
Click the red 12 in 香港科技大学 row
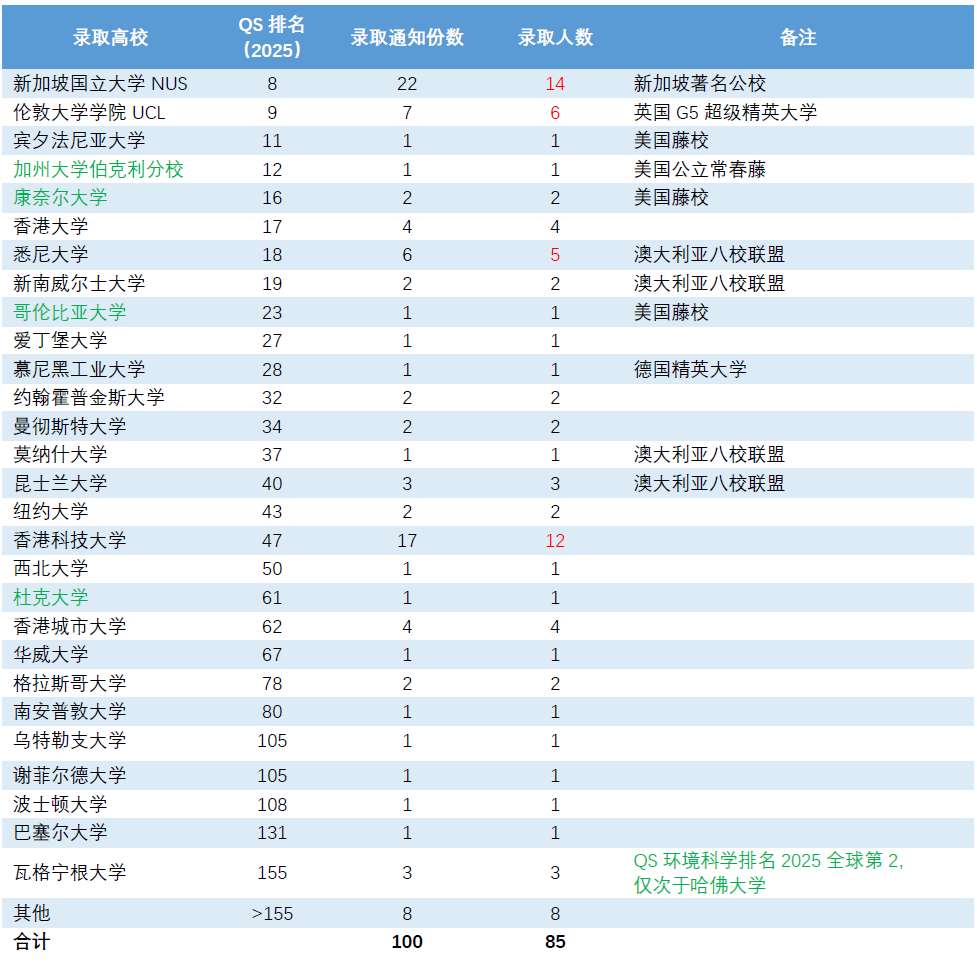point(555,541)
